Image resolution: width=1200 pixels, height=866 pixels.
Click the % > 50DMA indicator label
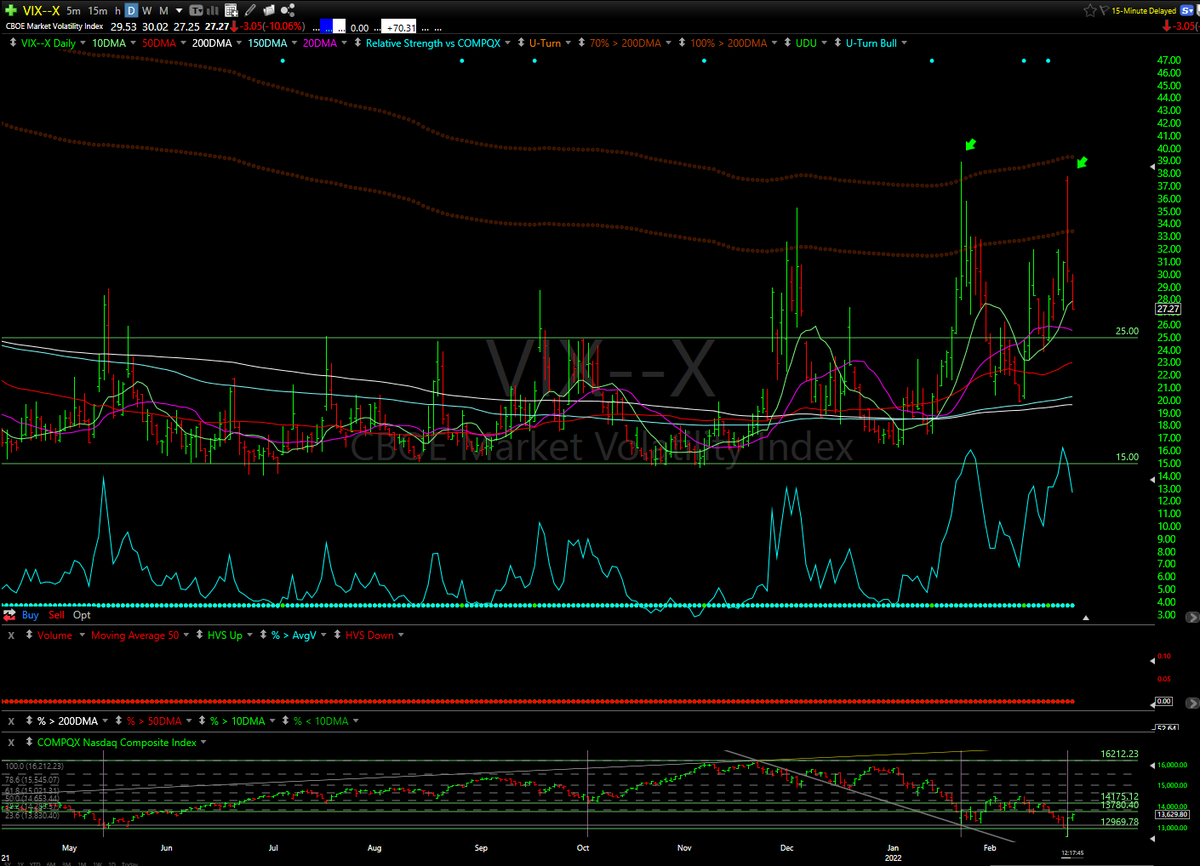click(154, 721)
